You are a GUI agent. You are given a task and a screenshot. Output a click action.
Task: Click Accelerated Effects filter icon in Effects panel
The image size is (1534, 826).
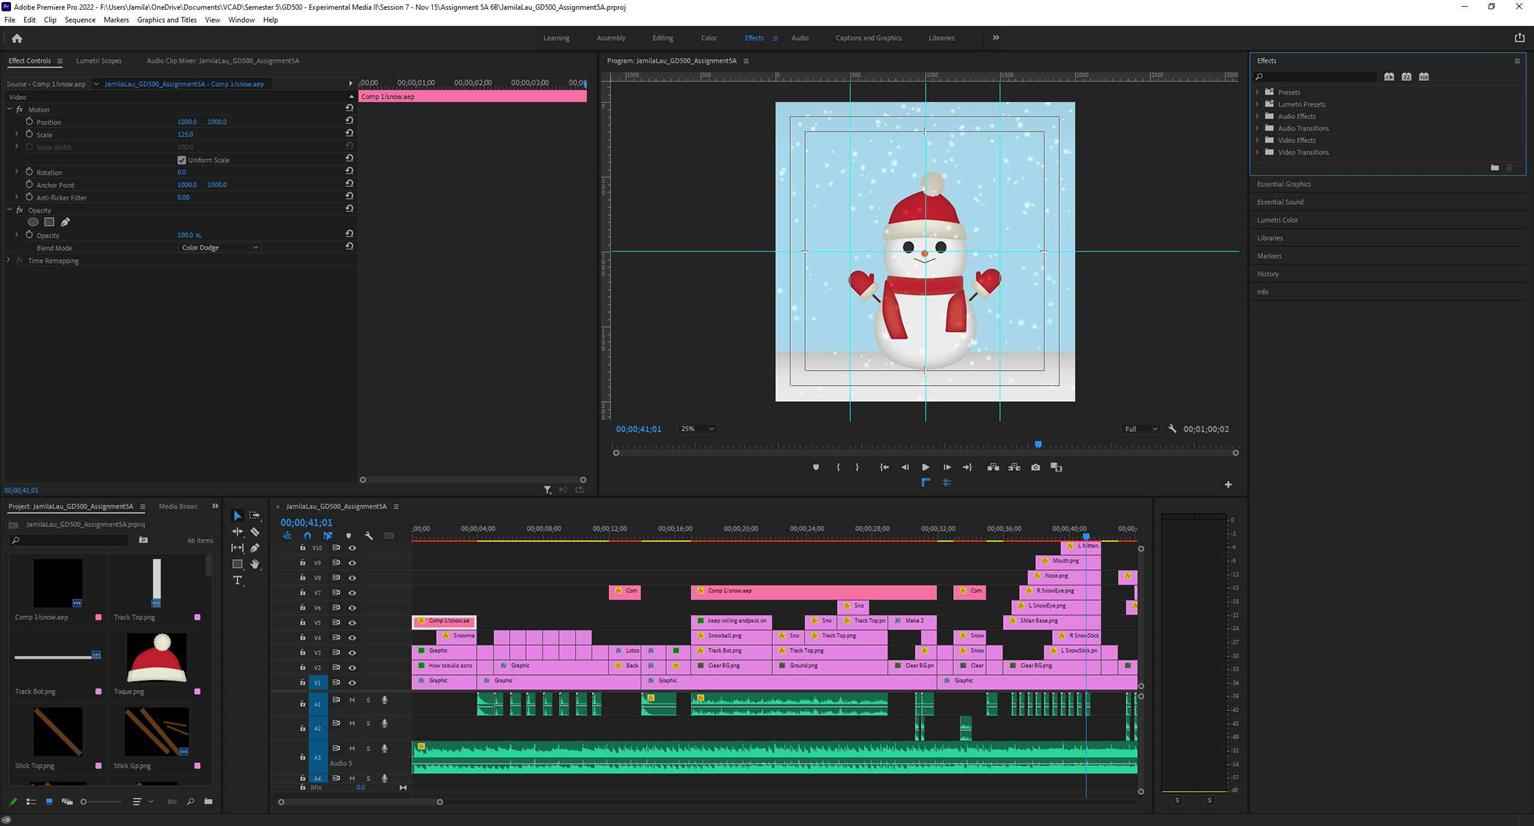pos(1389,76)
